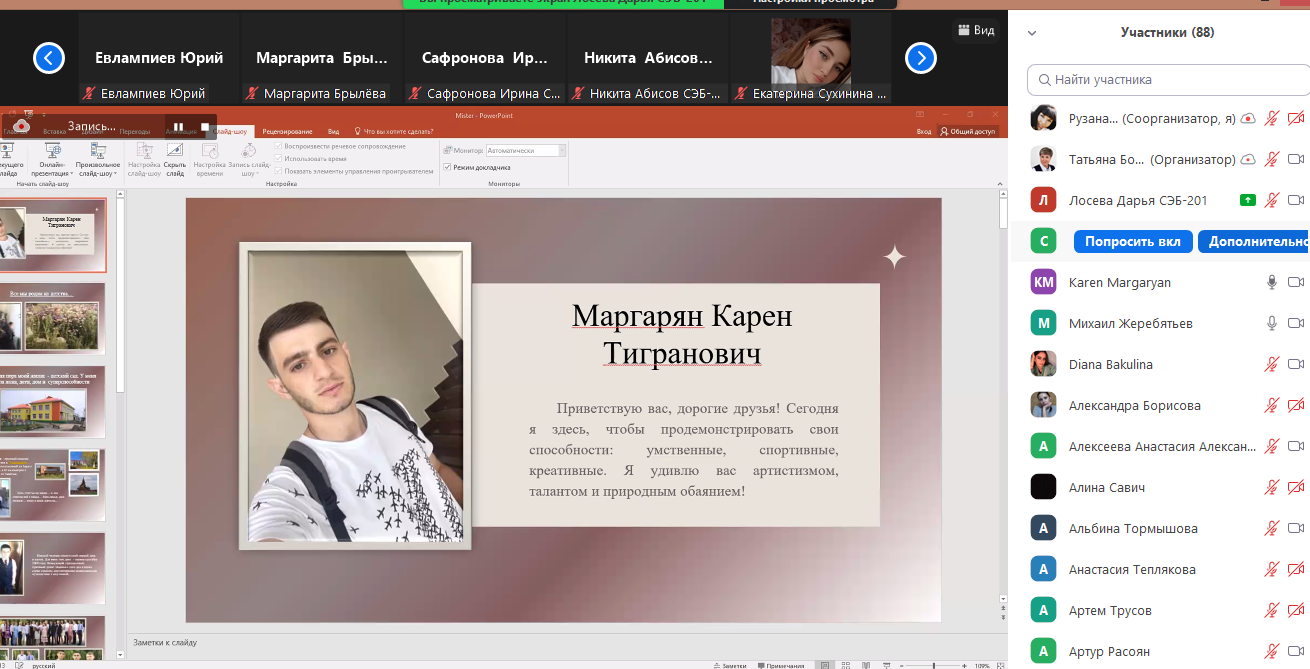This screenshot has width=1310, height=669.
Task: Collapse the Участники panel chevron
Action: (x=1032, y=33)
